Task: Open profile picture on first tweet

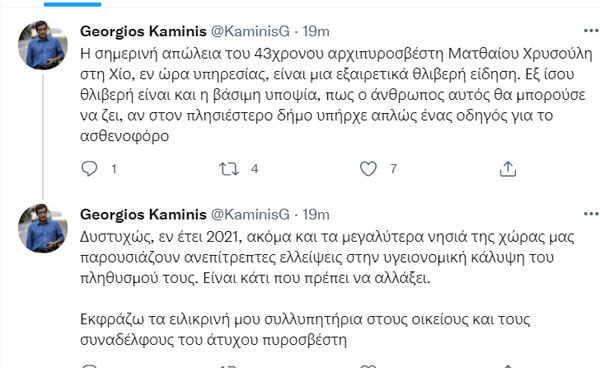Action: tap(43, 45)
